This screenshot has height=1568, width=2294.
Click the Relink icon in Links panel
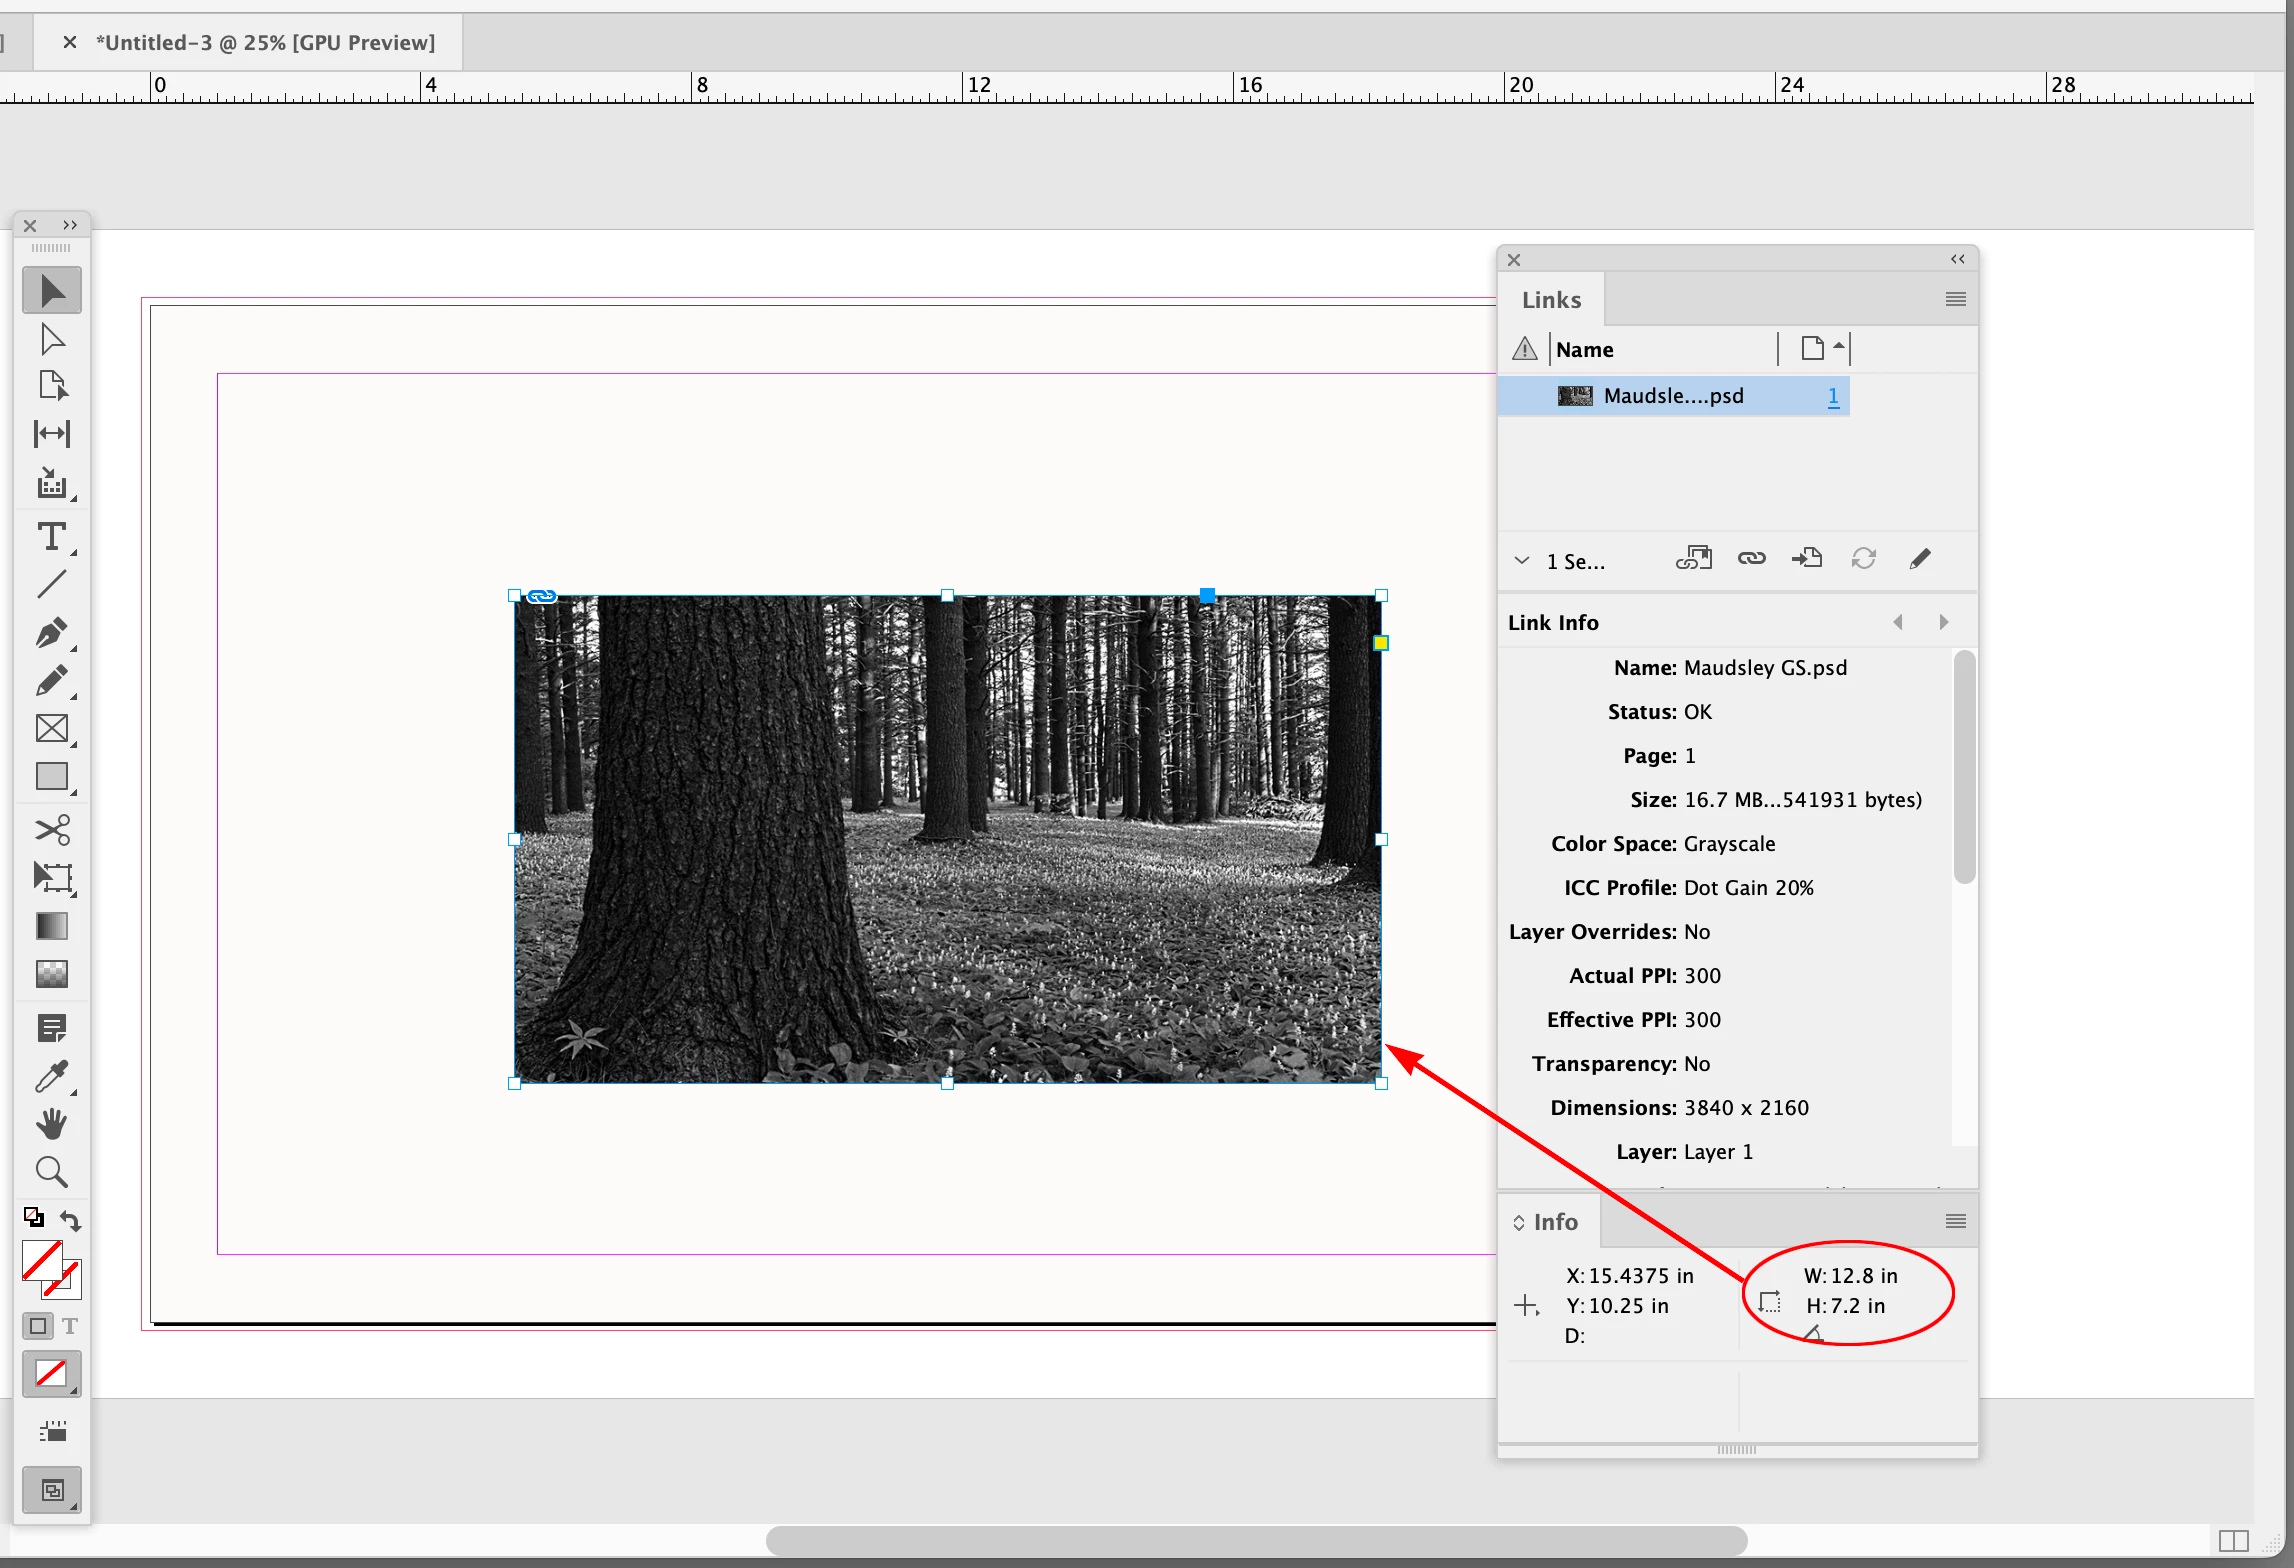[1751, 559]
